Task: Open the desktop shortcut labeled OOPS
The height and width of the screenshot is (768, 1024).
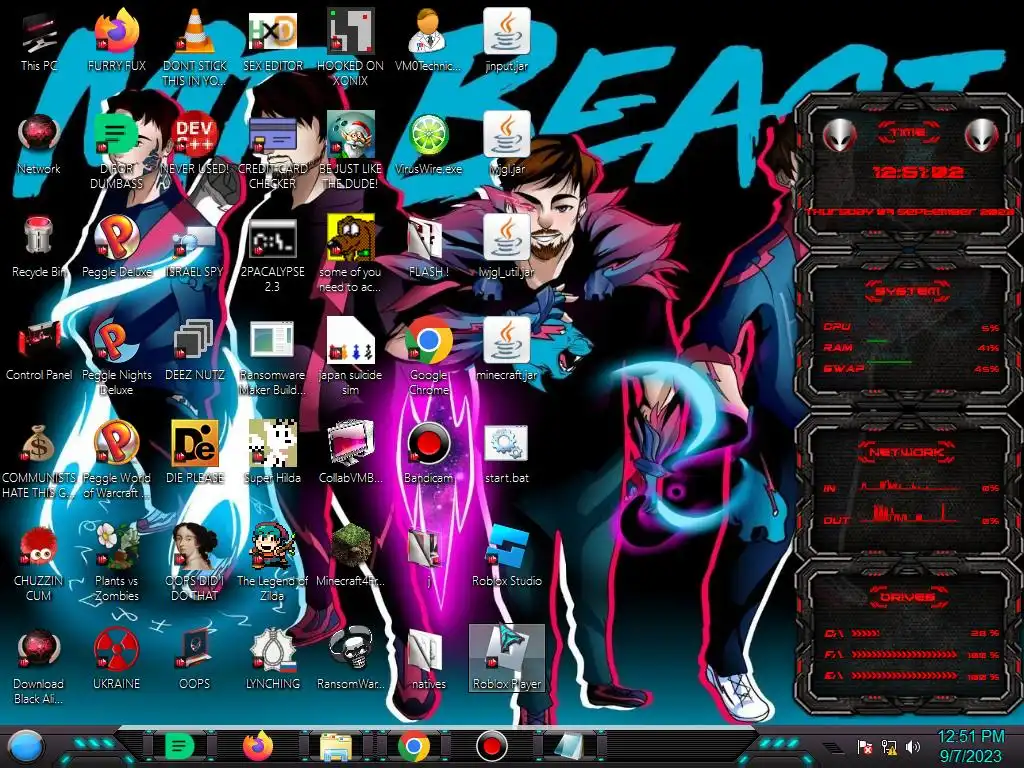Action: coord(195,658)
